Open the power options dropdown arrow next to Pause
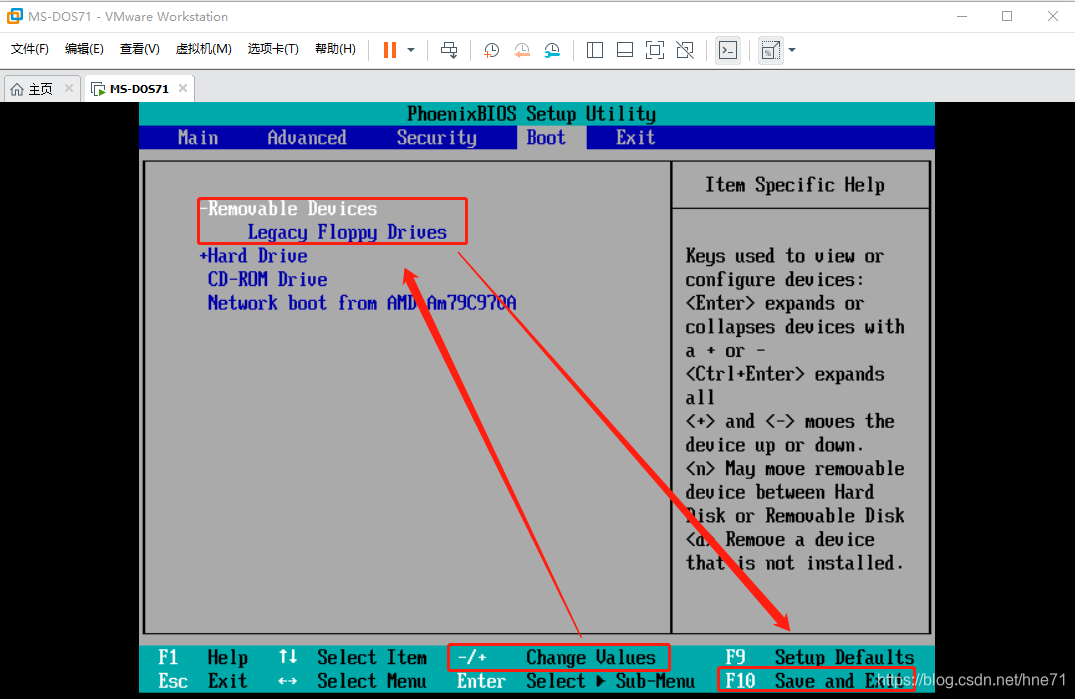1075x699 pixels. click(x=411, y=50)
